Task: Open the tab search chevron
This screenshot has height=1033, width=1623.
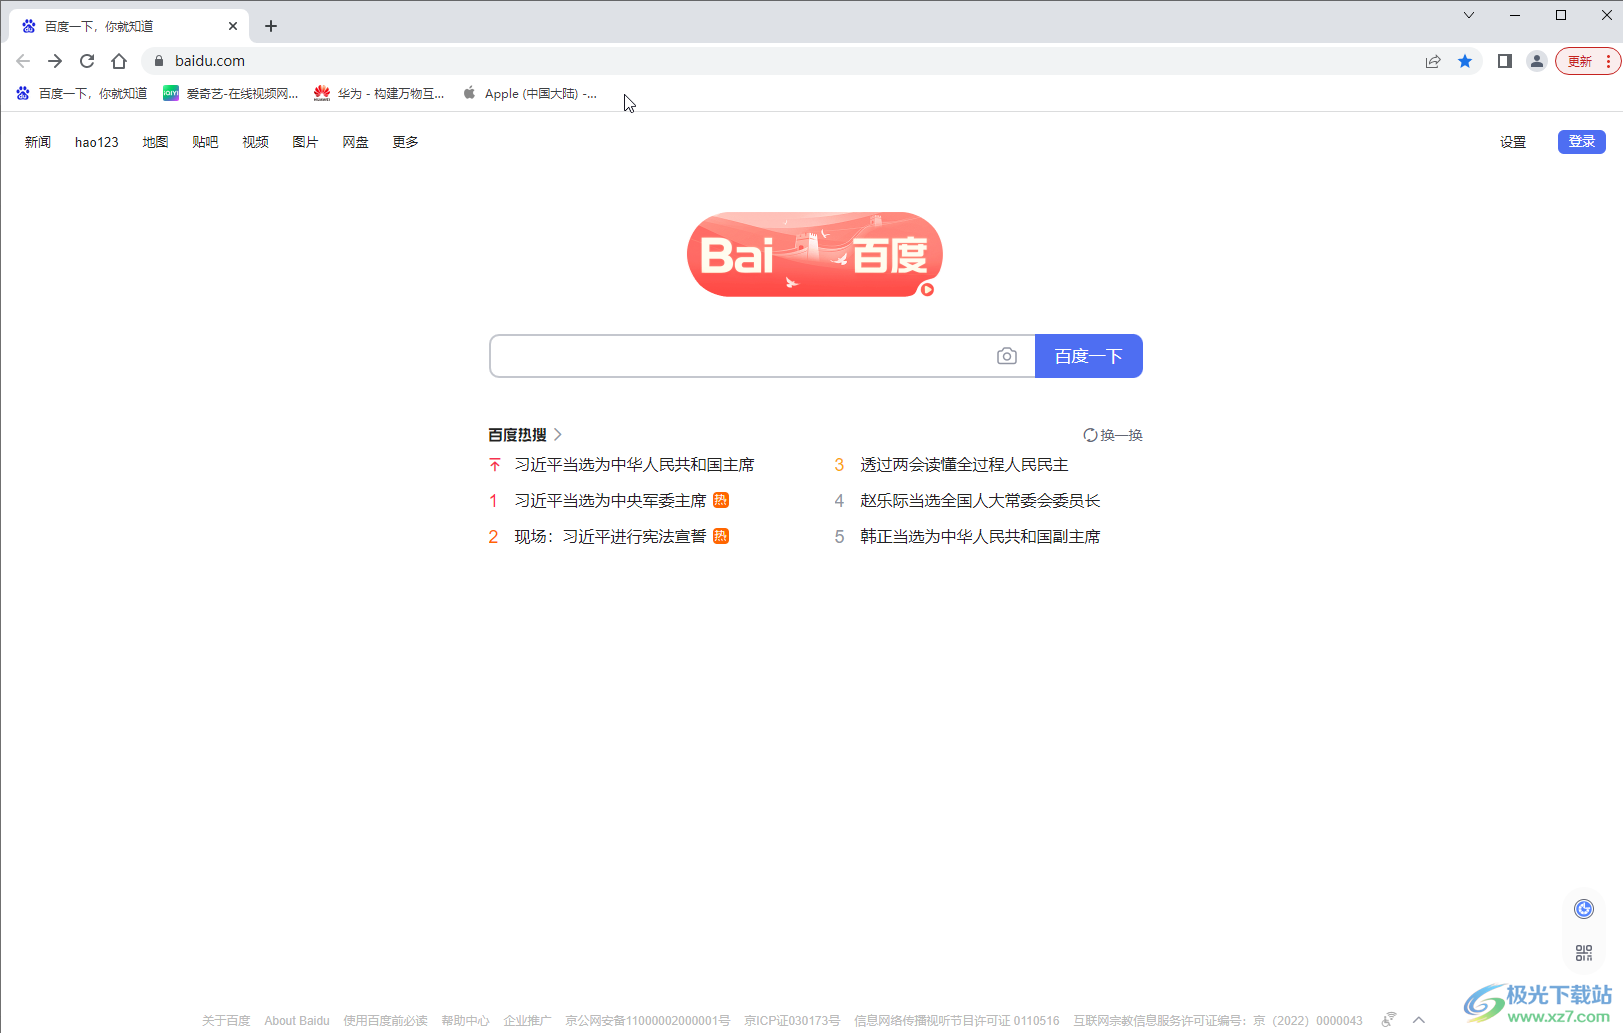Action: click(1469, 15)
